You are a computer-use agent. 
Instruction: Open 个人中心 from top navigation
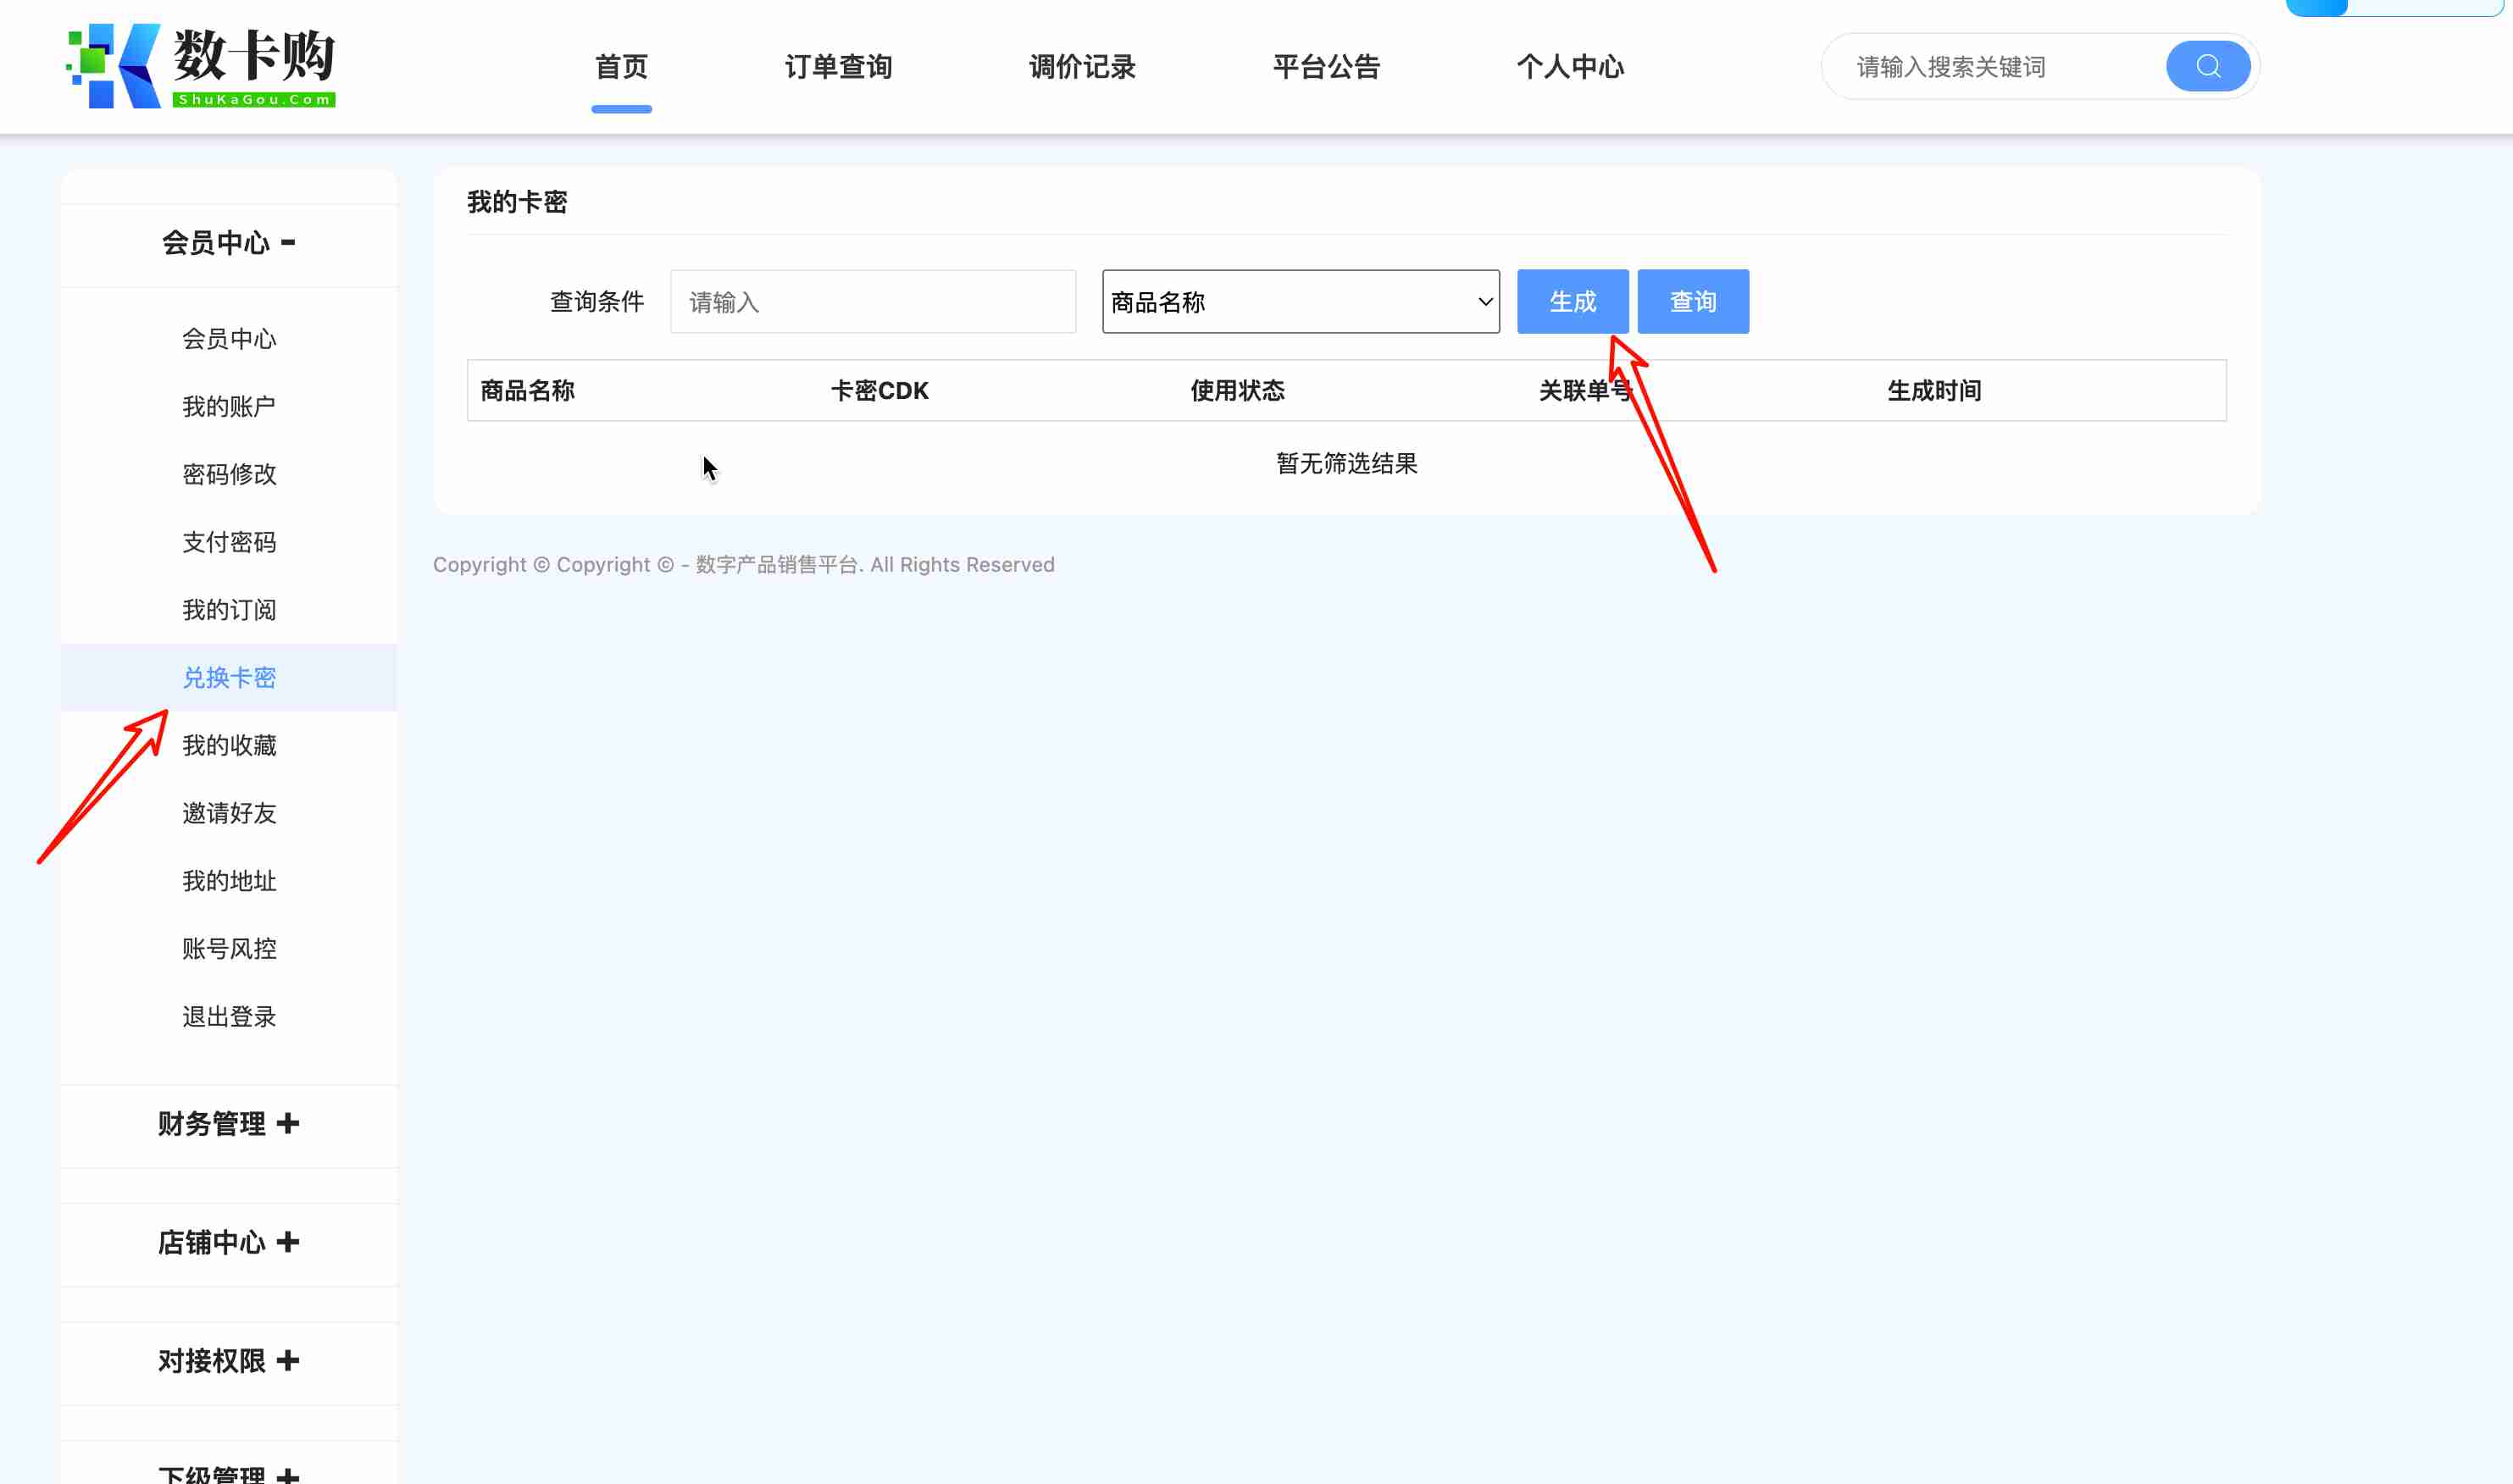tap(1570, 67)
